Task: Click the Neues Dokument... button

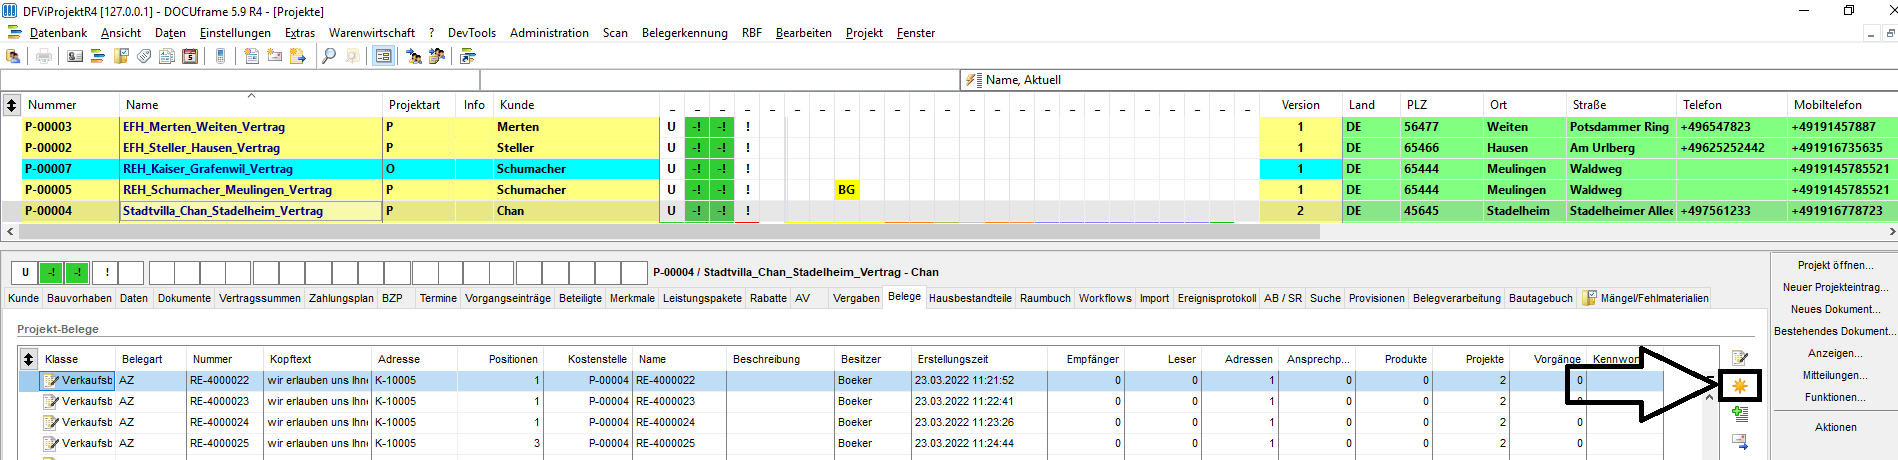Action: (1835, 309)
